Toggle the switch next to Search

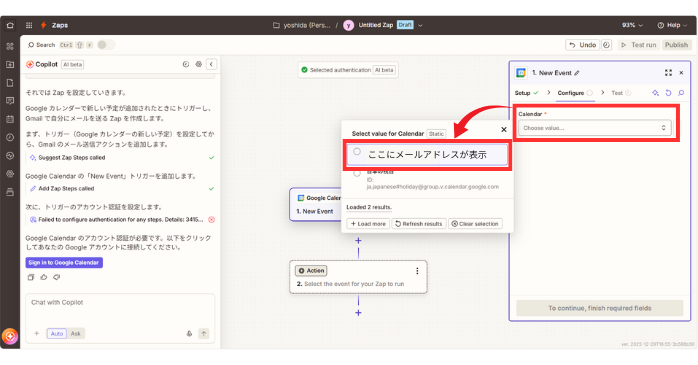(106, 45)
